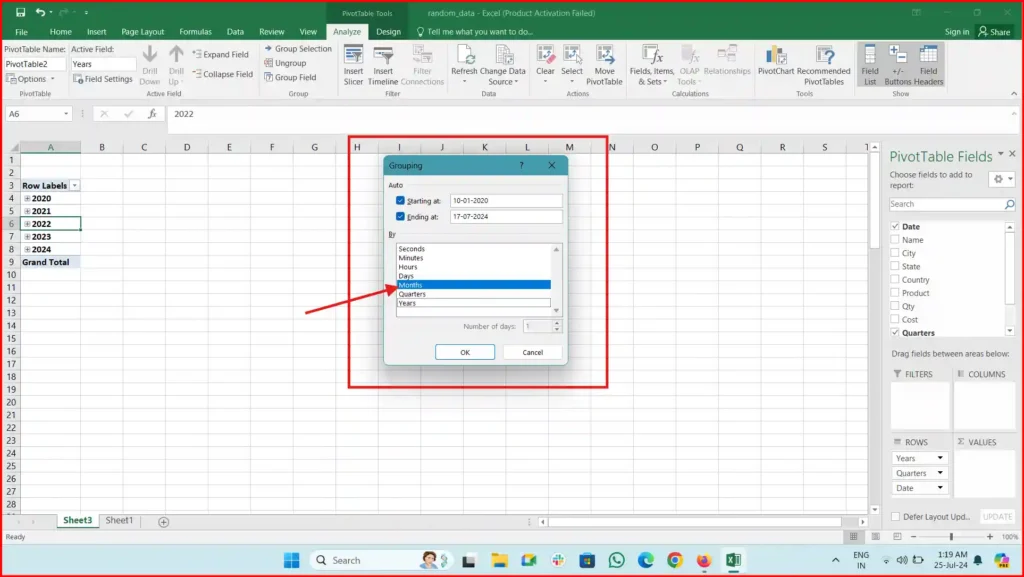This screenshot has height=577, width=1024.
Task: Open the Row Labels filter dropdown
Action: coord(73,185)
